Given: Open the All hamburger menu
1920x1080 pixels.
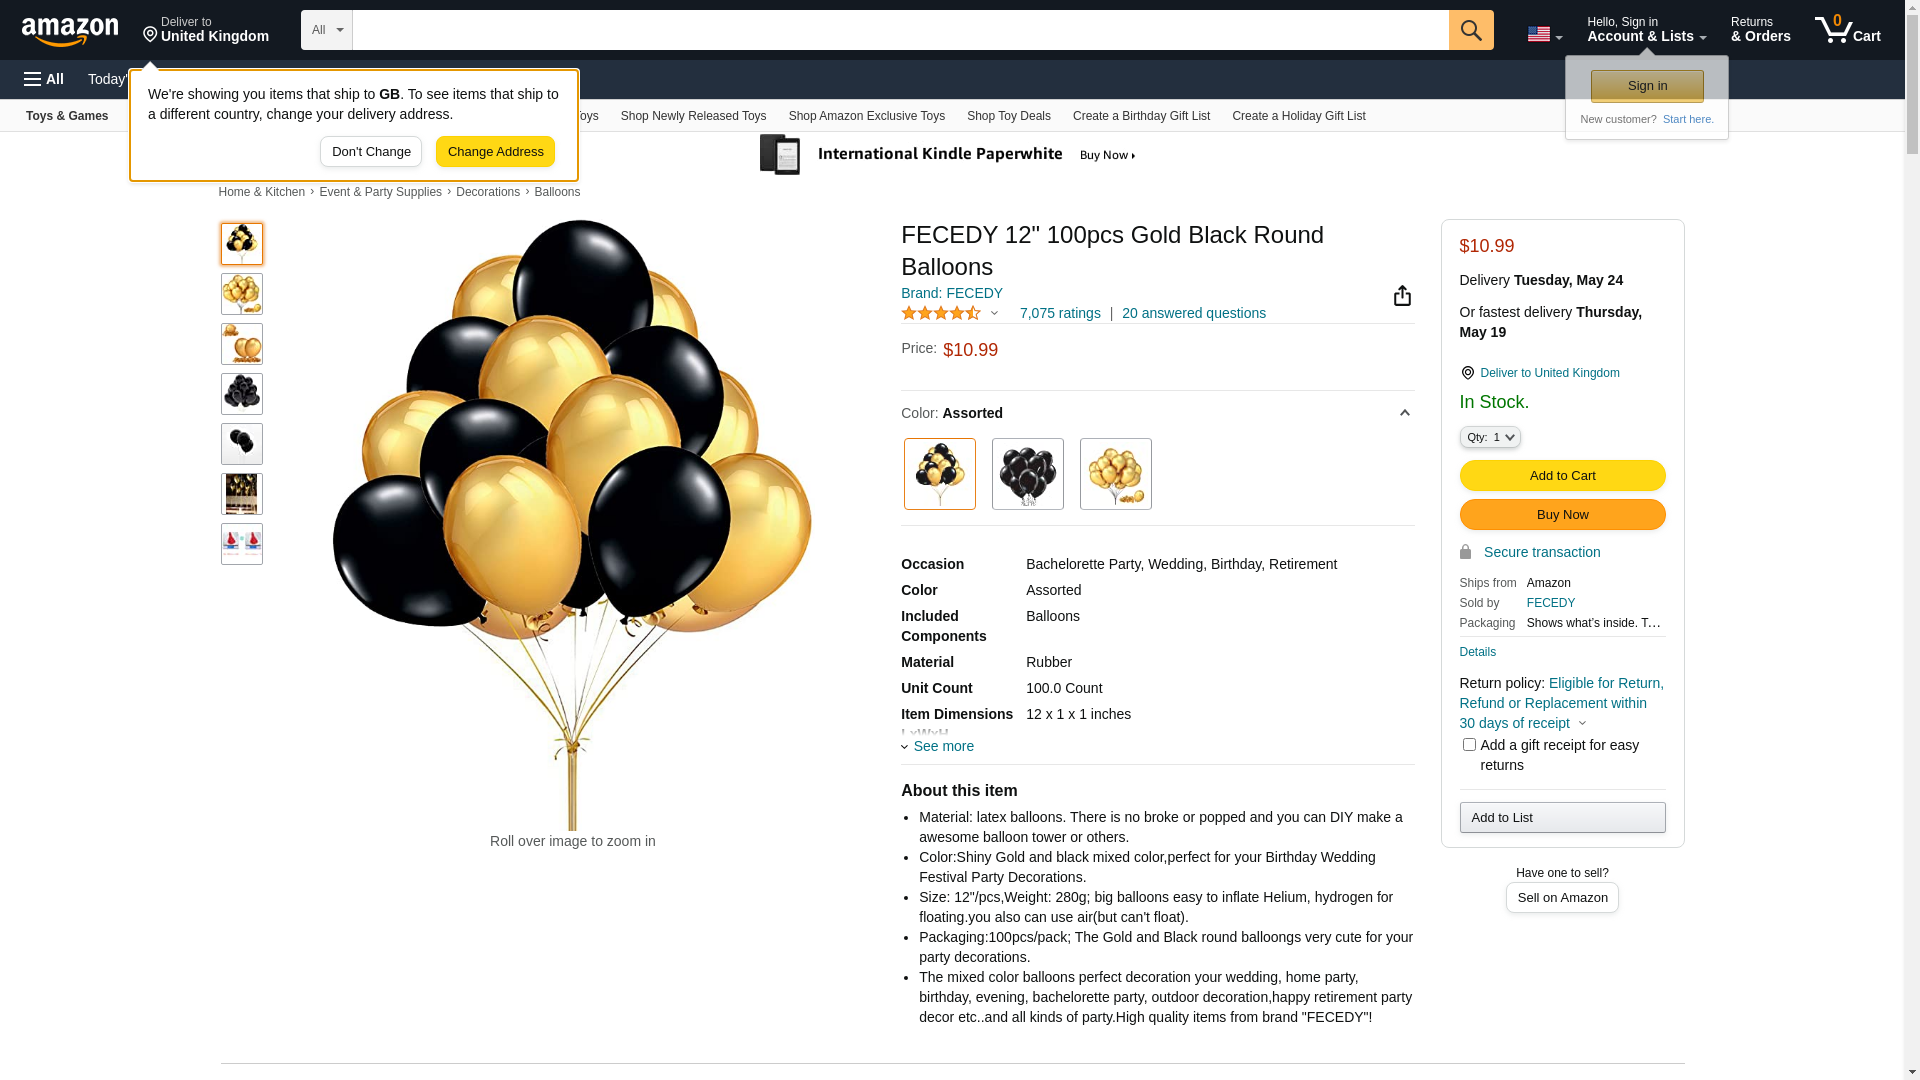Looking at the screenshot, I should tap(44, 79).
